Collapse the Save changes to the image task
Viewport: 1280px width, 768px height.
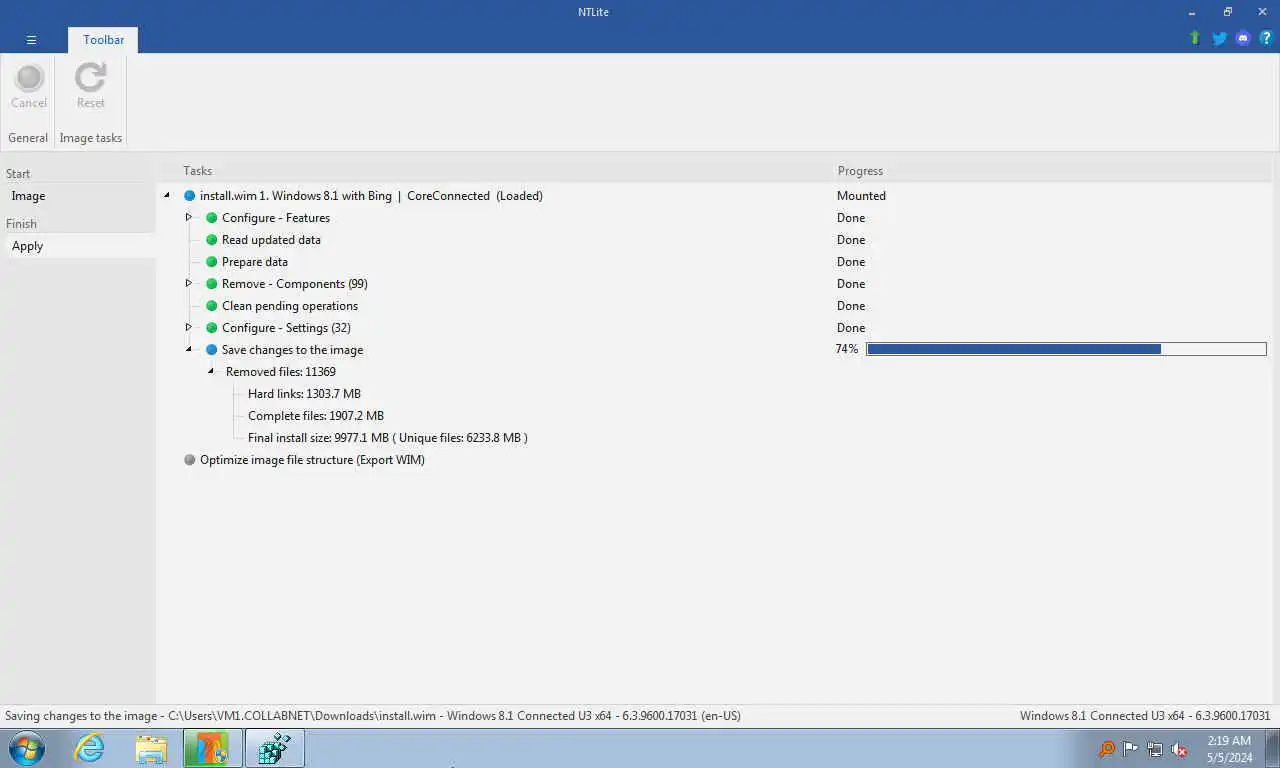(x=189, y=350)
